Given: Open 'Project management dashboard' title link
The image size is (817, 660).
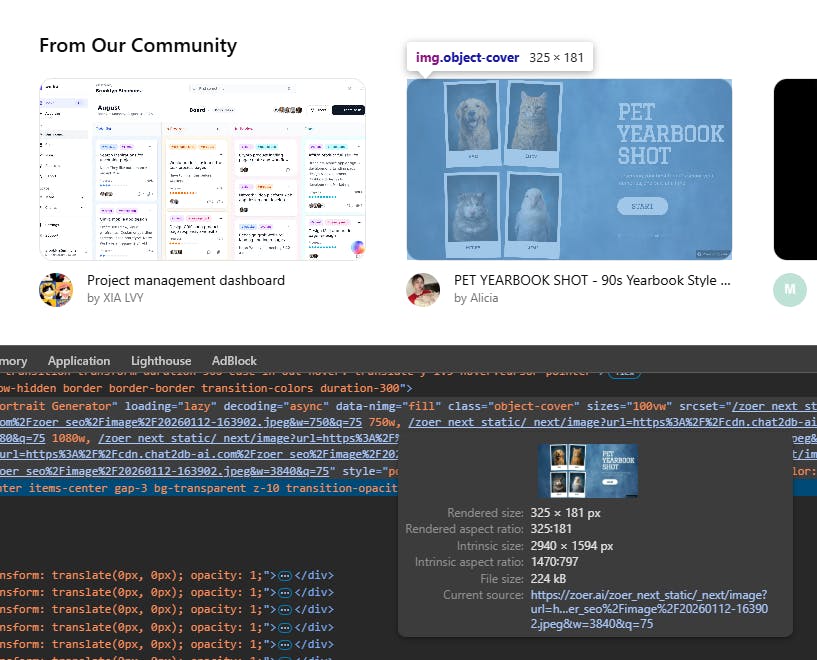Looking at the screenshot, I should tap(186, 280).
